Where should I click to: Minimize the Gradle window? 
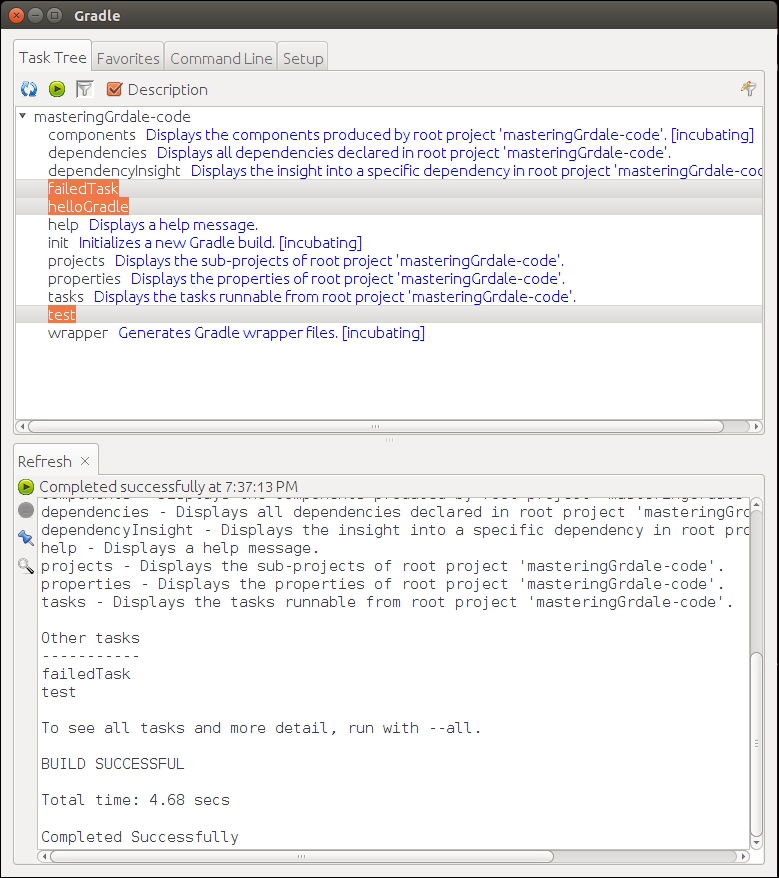[x=35, y=15]
